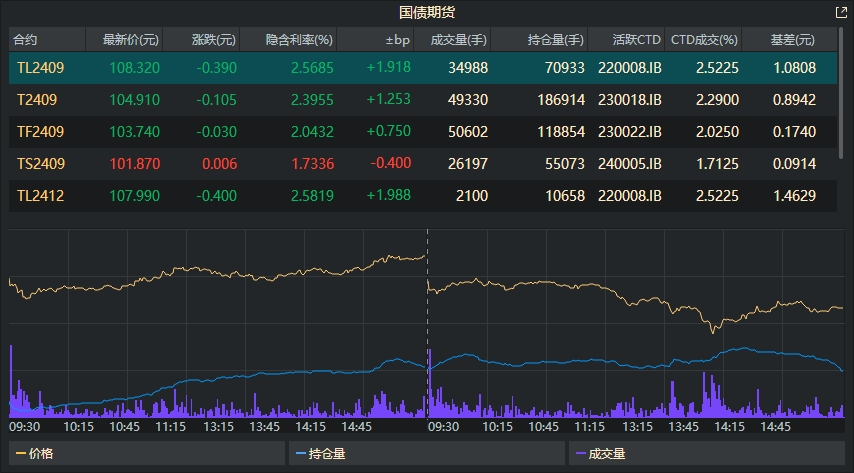
Task: Open the 240005.IB CTD bond link
Action: (x=626, y=164)
